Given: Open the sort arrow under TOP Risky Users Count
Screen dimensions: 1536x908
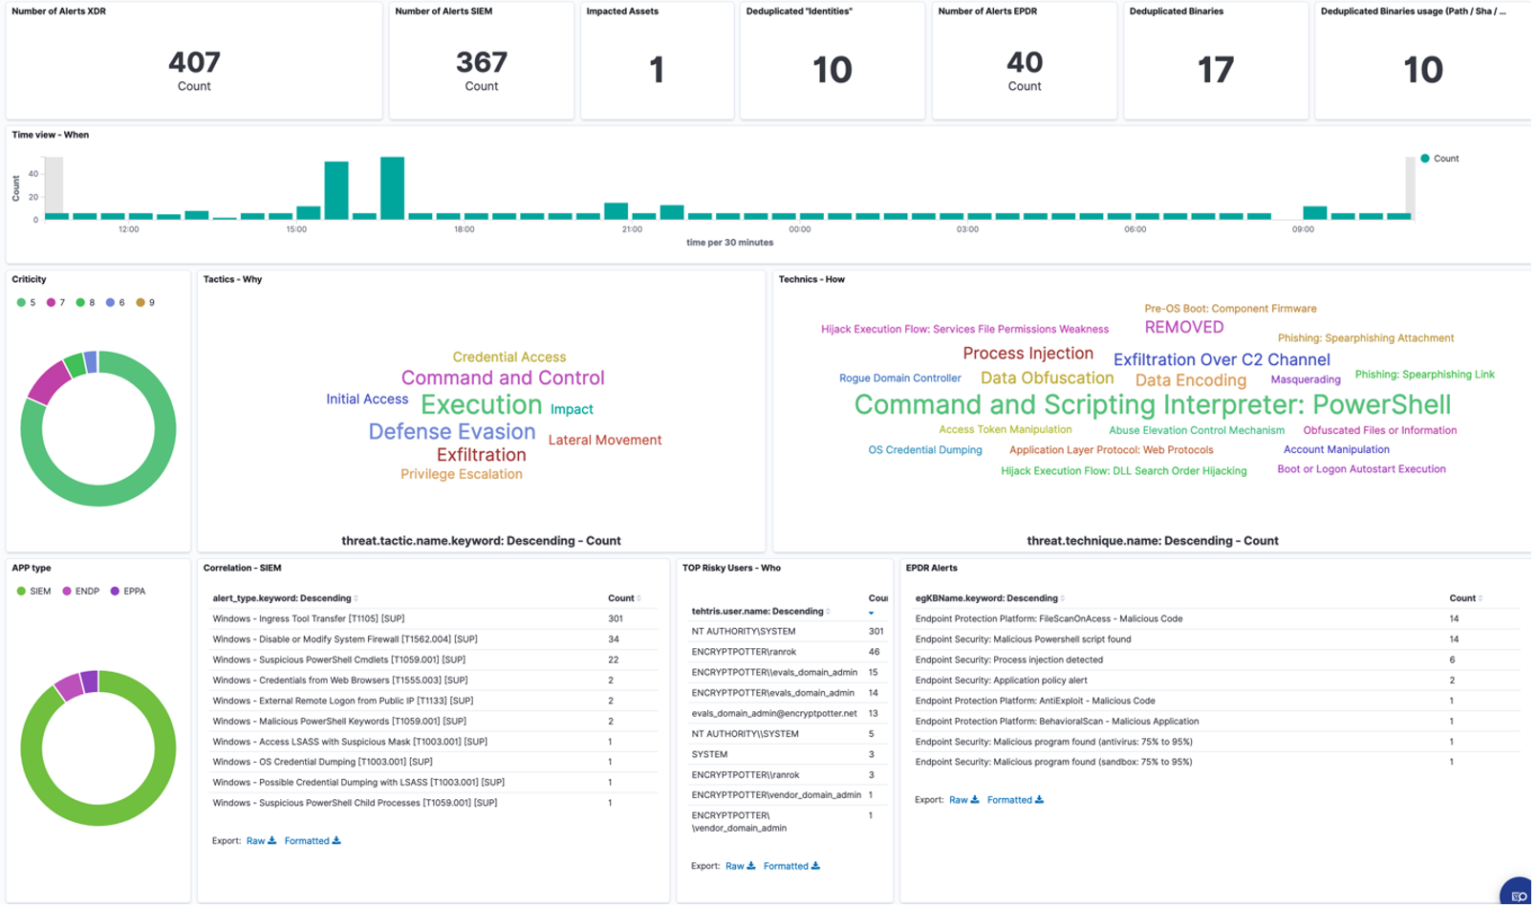Looking at the screenshot, I should click(x=871, y=613).
